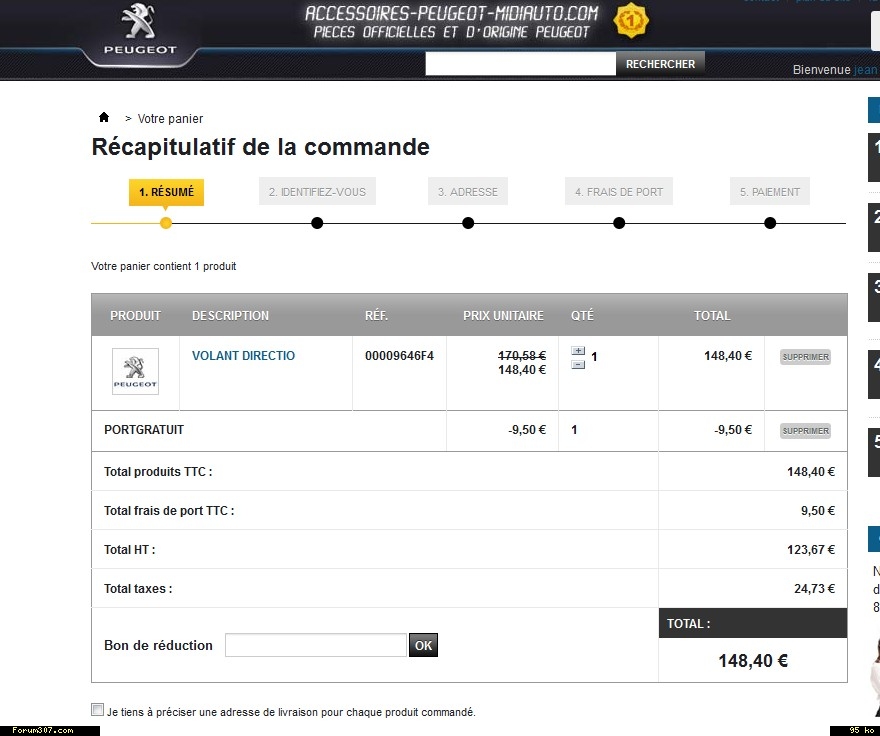The width and height of the screenshot is (880, 736).
Task: Select the 1. Résumé step tab
Action: 166,192
